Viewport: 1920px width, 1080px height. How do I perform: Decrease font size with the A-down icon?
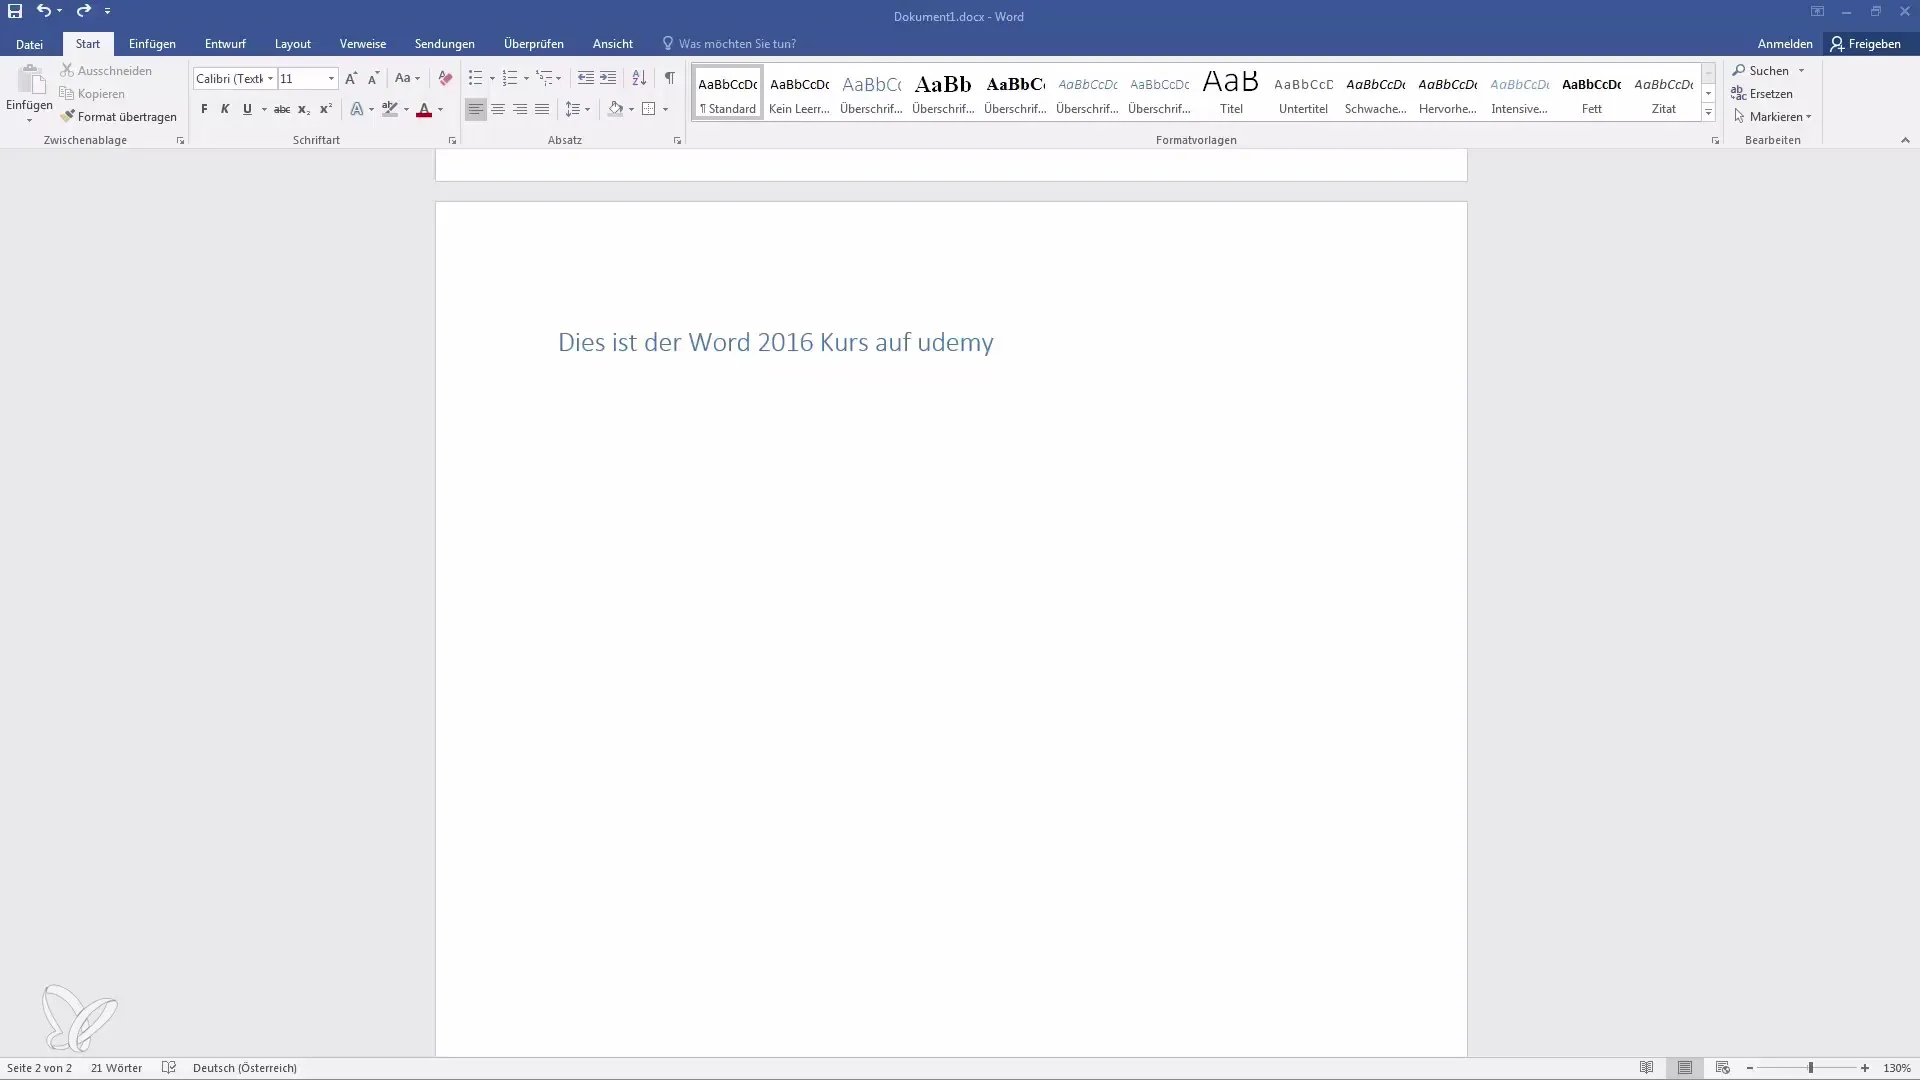coord(373,78)
